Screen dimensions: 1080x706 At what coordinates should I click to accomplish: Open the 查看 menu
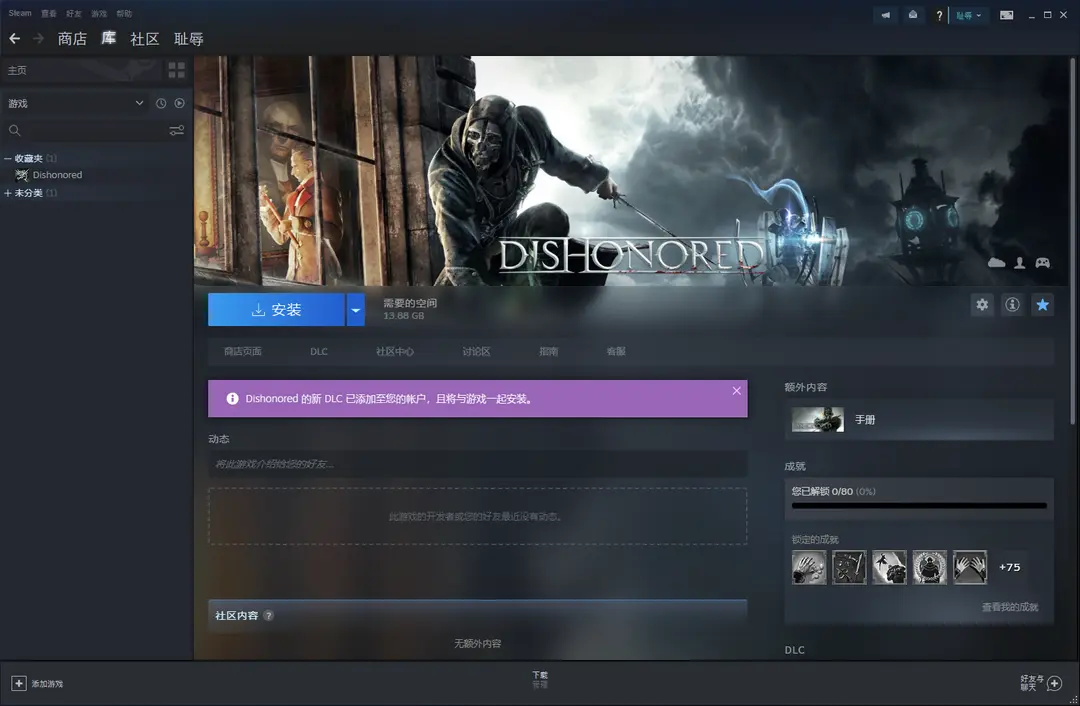48,14
